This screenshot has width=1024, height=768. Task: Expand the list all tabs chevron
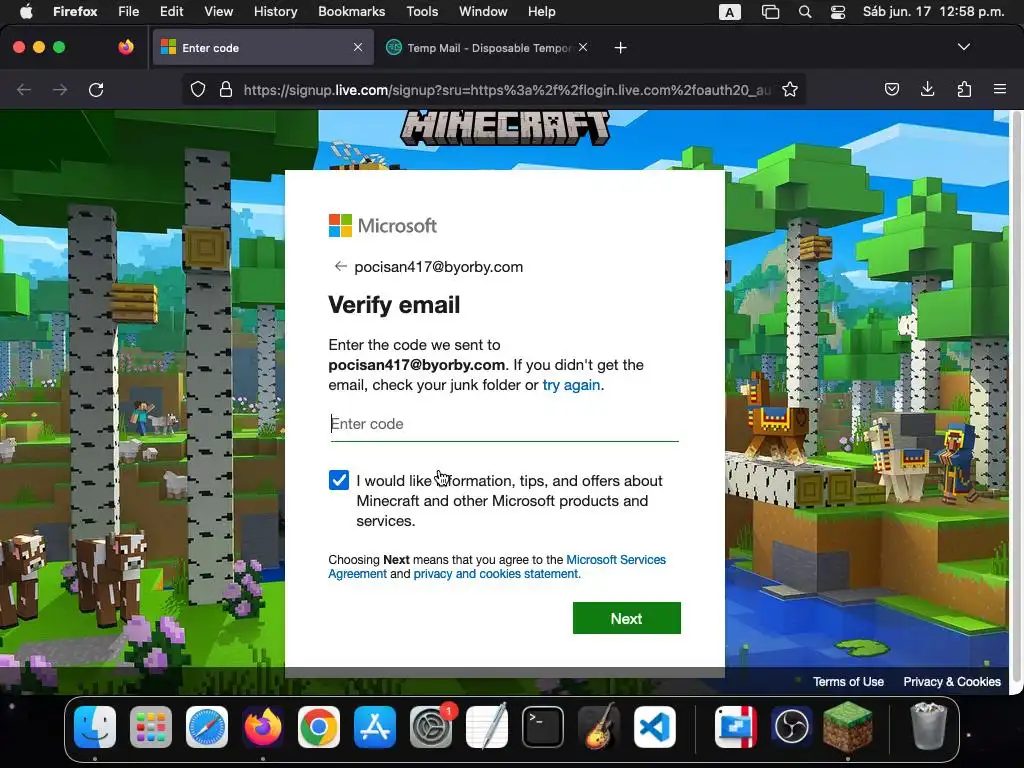[x=964, y=47]
